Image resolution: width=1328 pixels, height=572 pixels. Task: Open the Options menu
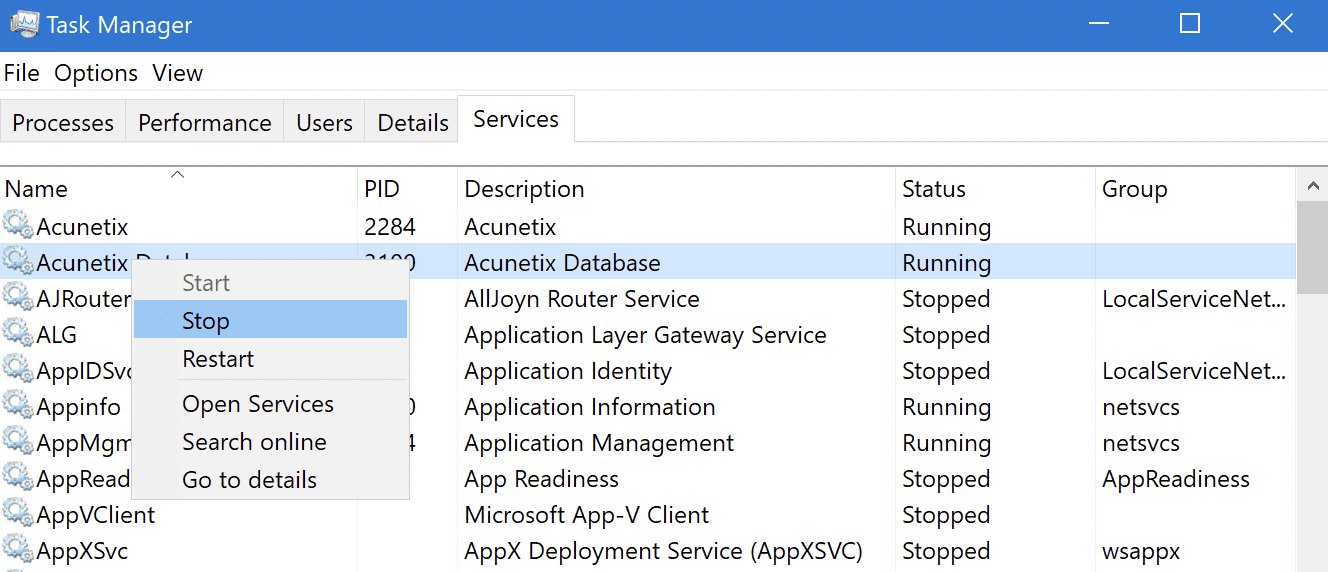pyautogui.click(x=96, y=73)
